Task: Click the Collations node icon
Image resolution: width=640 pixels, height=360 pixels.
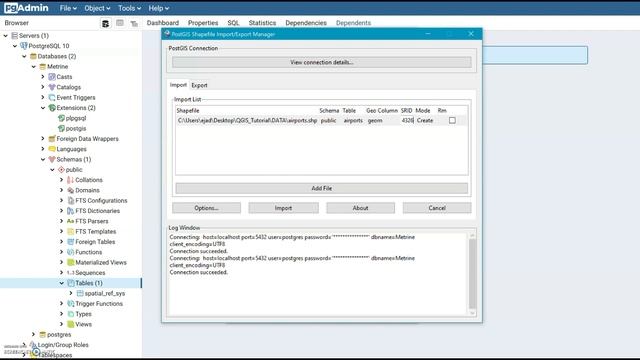Action: pyautogui.click(x=71, y=180)
